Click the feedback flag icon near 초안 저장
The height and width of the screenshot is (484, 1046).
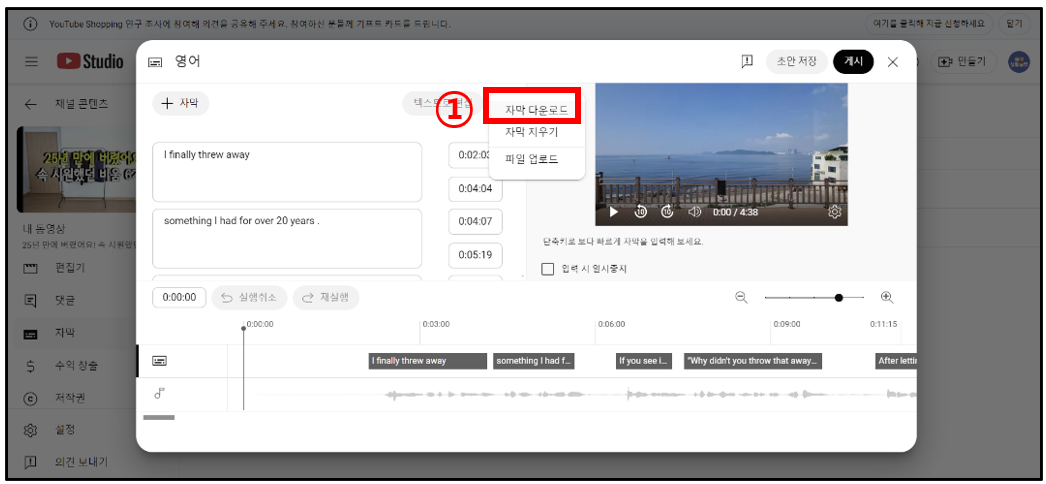click(746, 61)
